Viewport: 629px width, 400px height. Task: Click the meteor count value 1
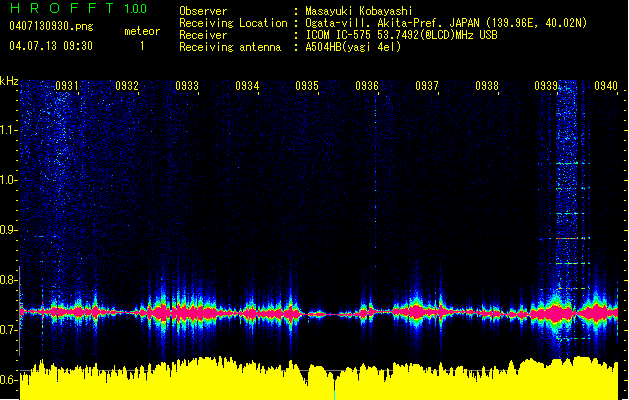click(142, 46)
